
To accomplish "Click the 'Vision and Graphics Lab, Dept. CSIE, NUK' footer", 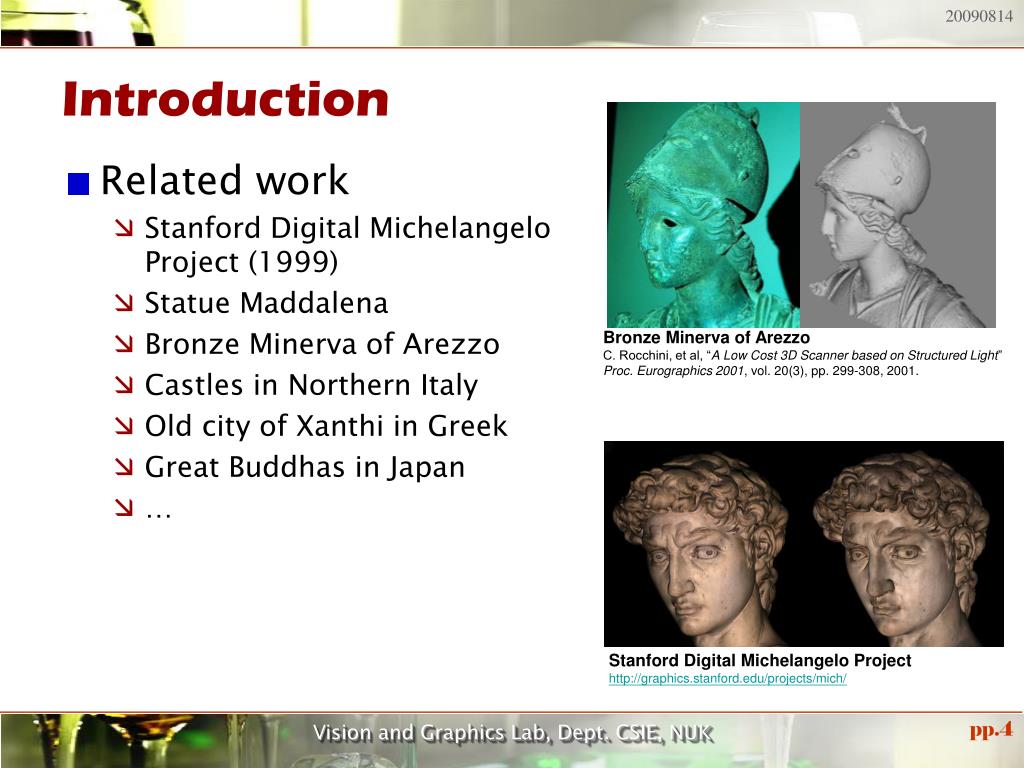I will coord(513,733).
